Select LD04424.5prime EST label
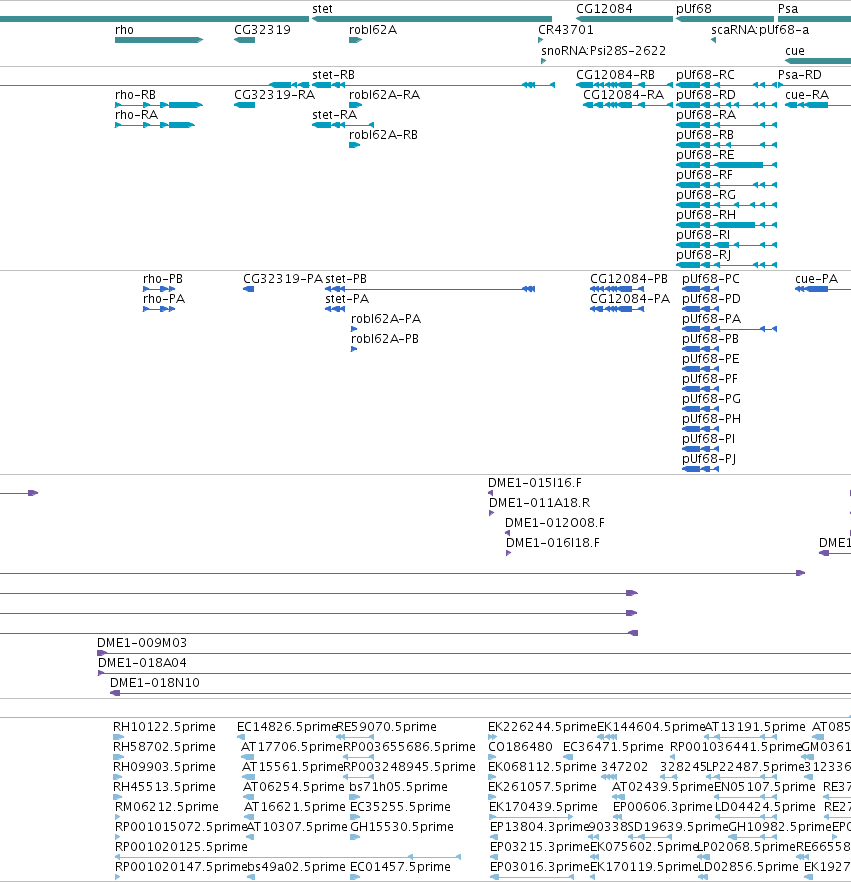851x882 pixels. tap(765, 807)
